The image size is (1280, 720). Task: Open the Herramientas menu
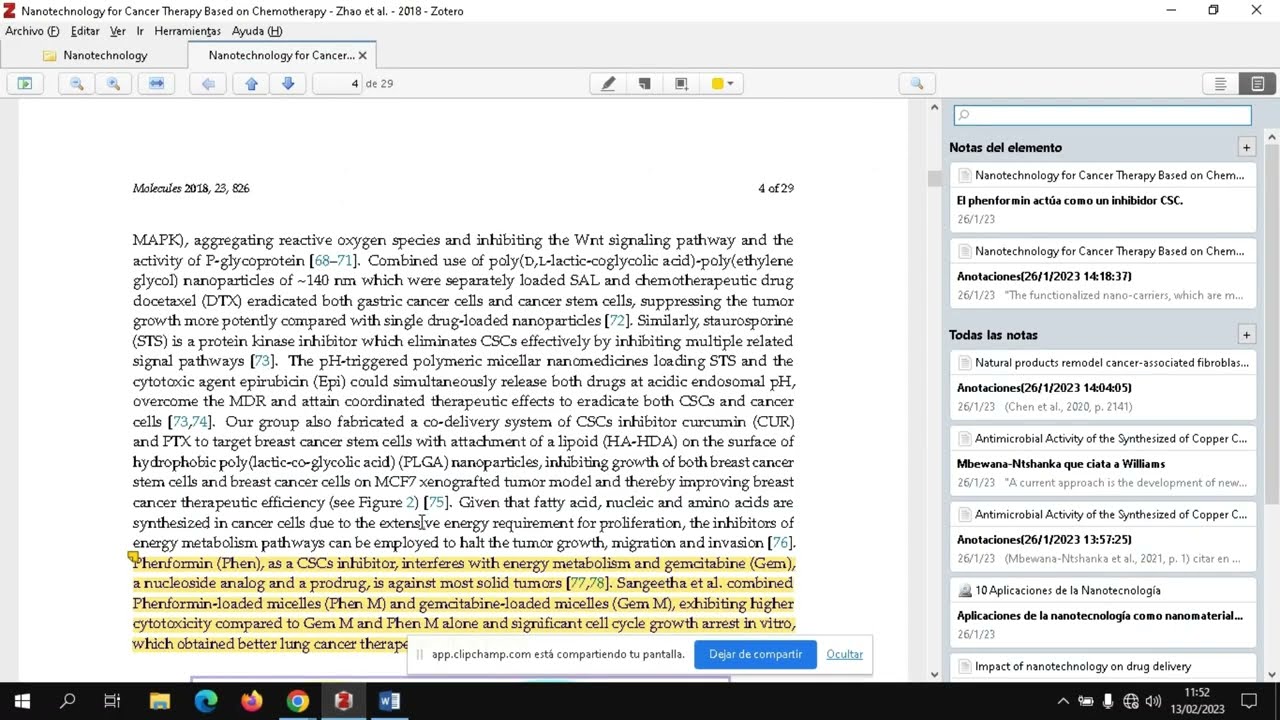click(188, 31)
